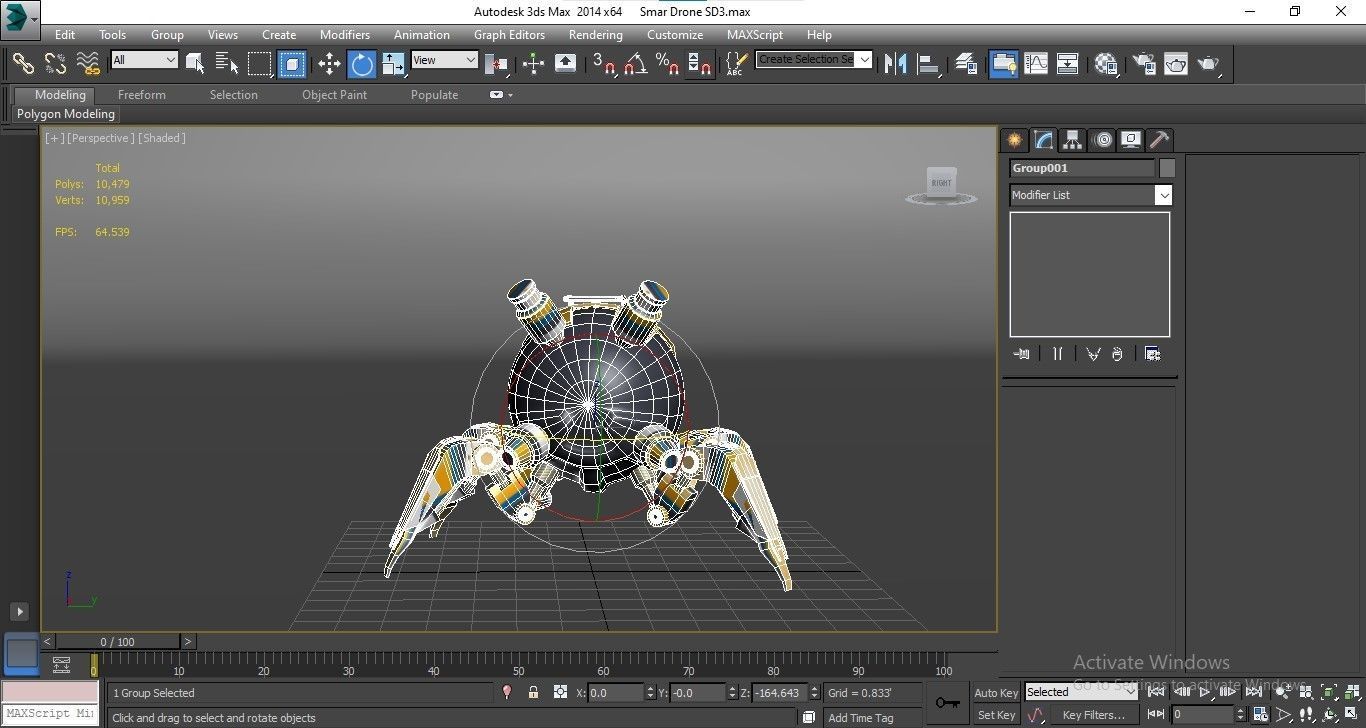
Task: Click the Use Pivot Point Center icon
Action: pos(496,64)
